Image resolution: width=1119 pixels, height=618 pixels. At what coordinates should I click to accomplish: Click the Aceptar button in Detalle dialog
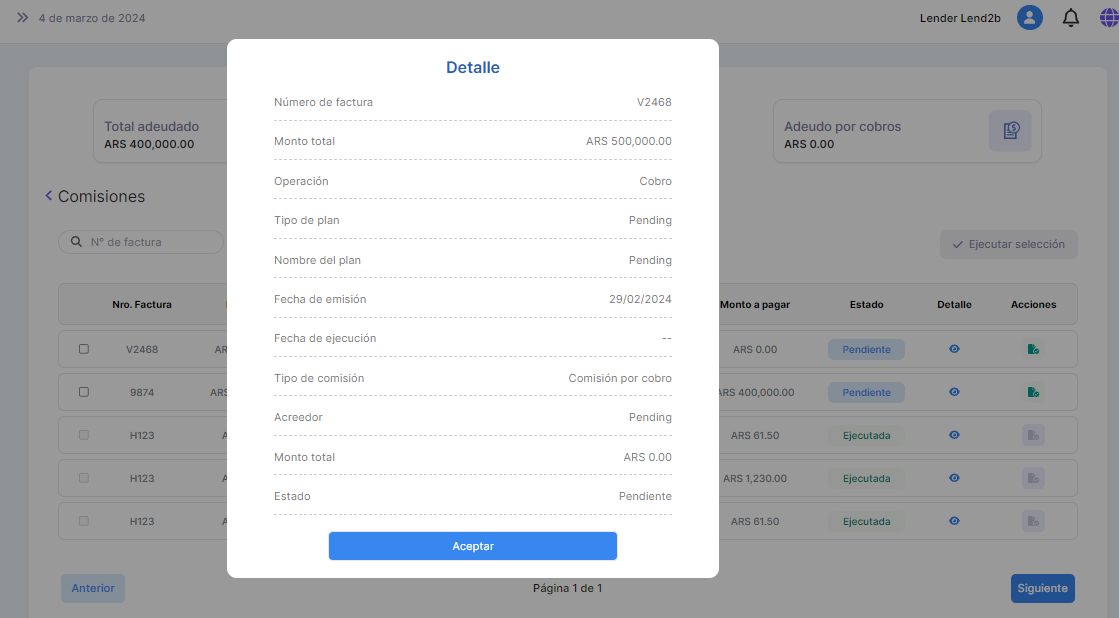pyautogui.click(x=472, y=546)
